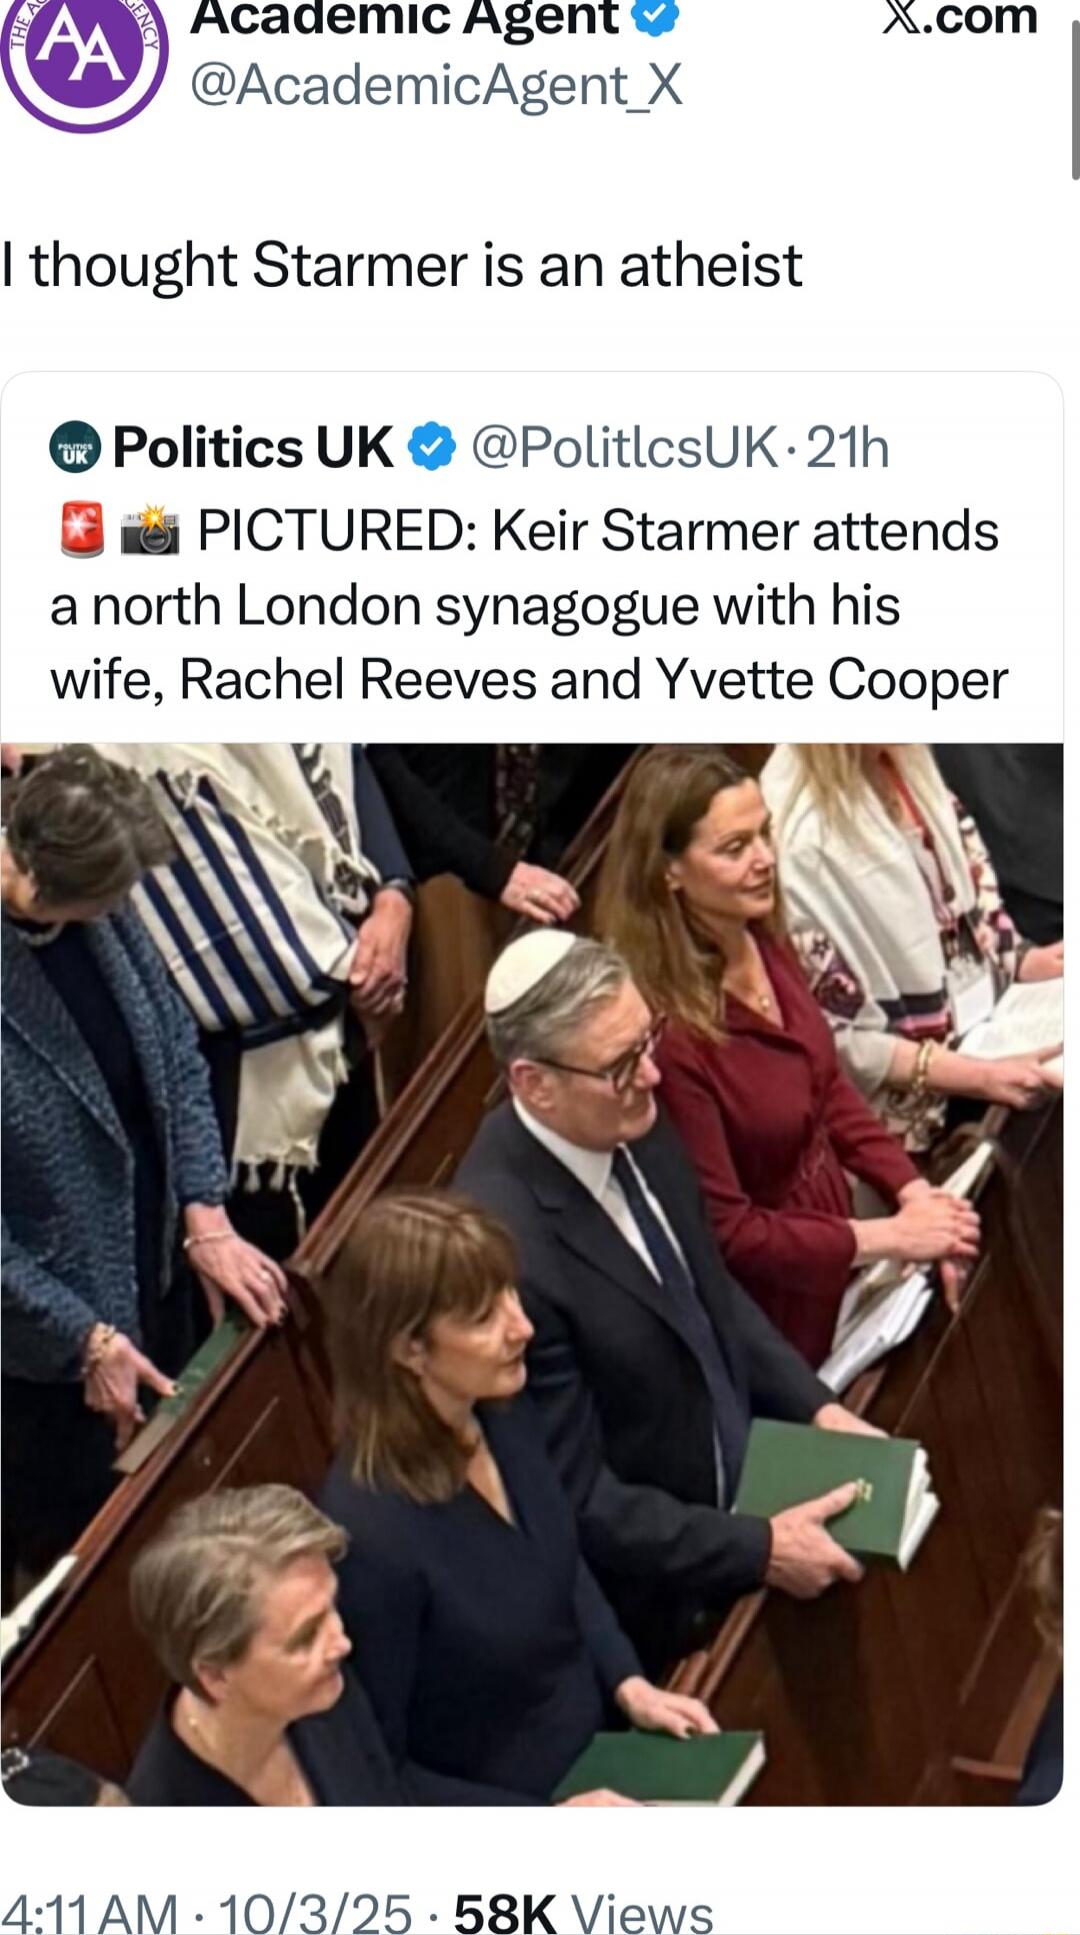Click the camera flash emoji

[x=150, y=530]
